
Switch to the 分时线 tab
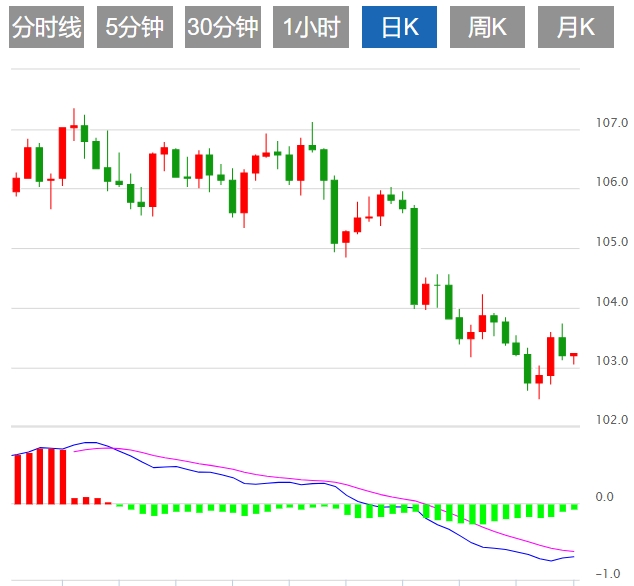tap(46, 28)
